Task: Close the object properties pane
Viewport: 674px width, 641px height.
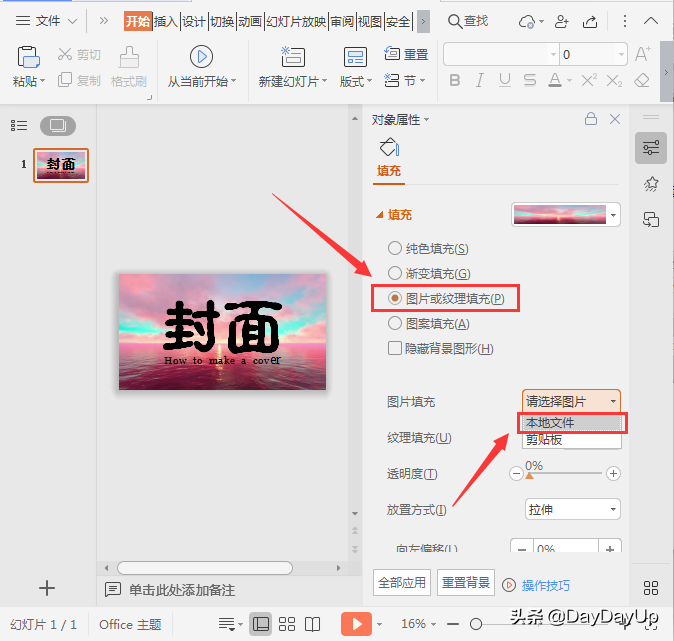Action: point(615,119)
